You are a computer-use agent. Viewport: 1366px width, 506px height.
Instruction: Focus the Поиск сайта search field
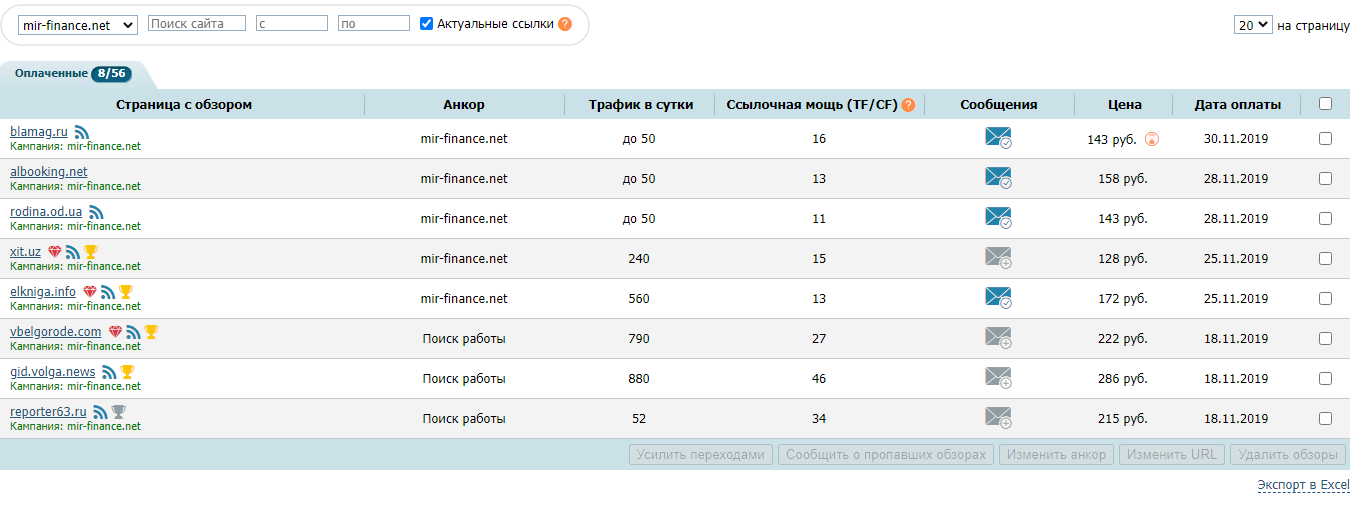click(197, 23)
